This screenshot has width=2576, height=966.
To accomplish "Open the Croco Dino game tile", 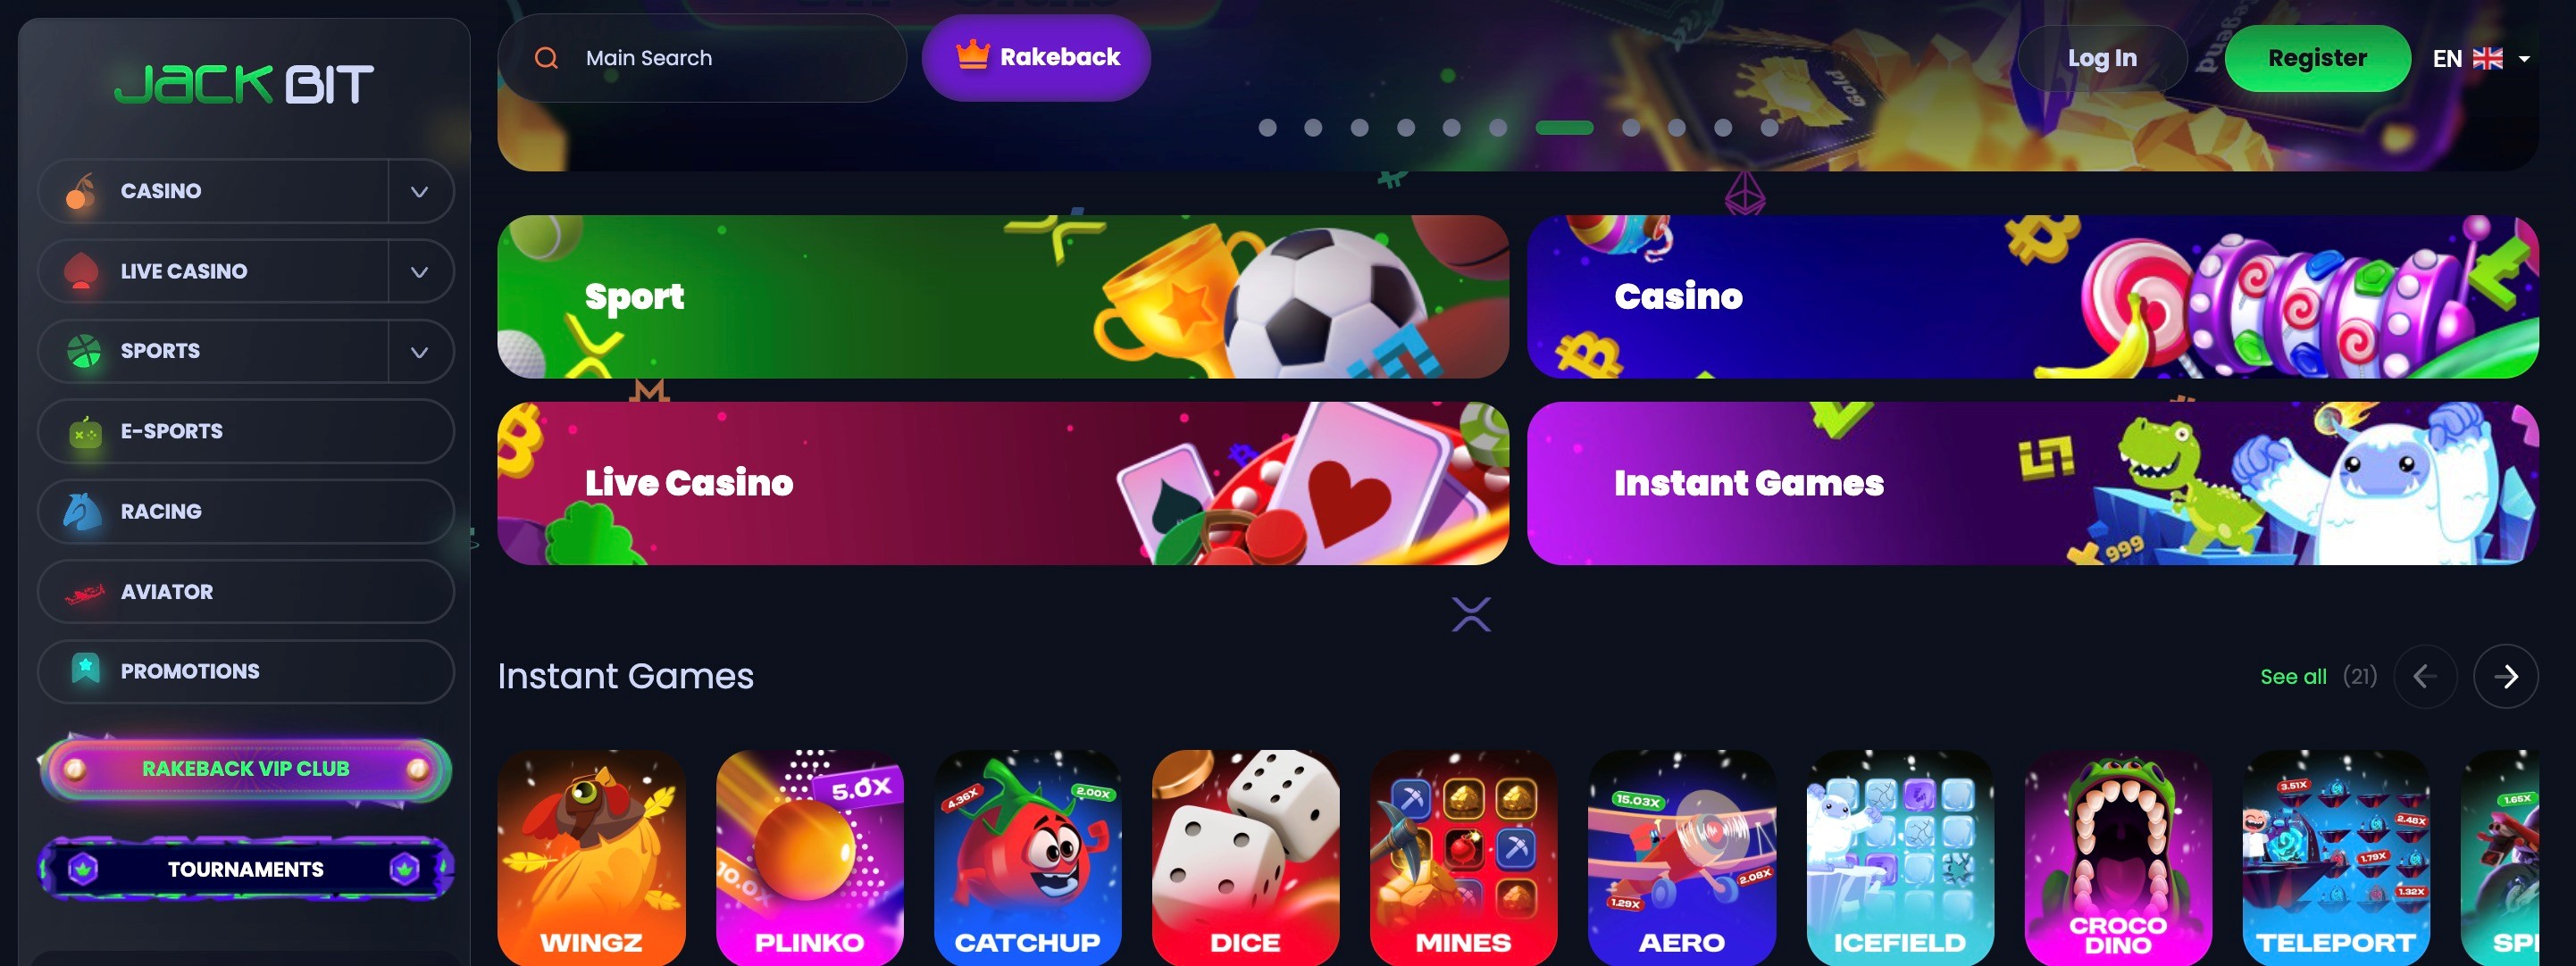I will (2118, 857).
